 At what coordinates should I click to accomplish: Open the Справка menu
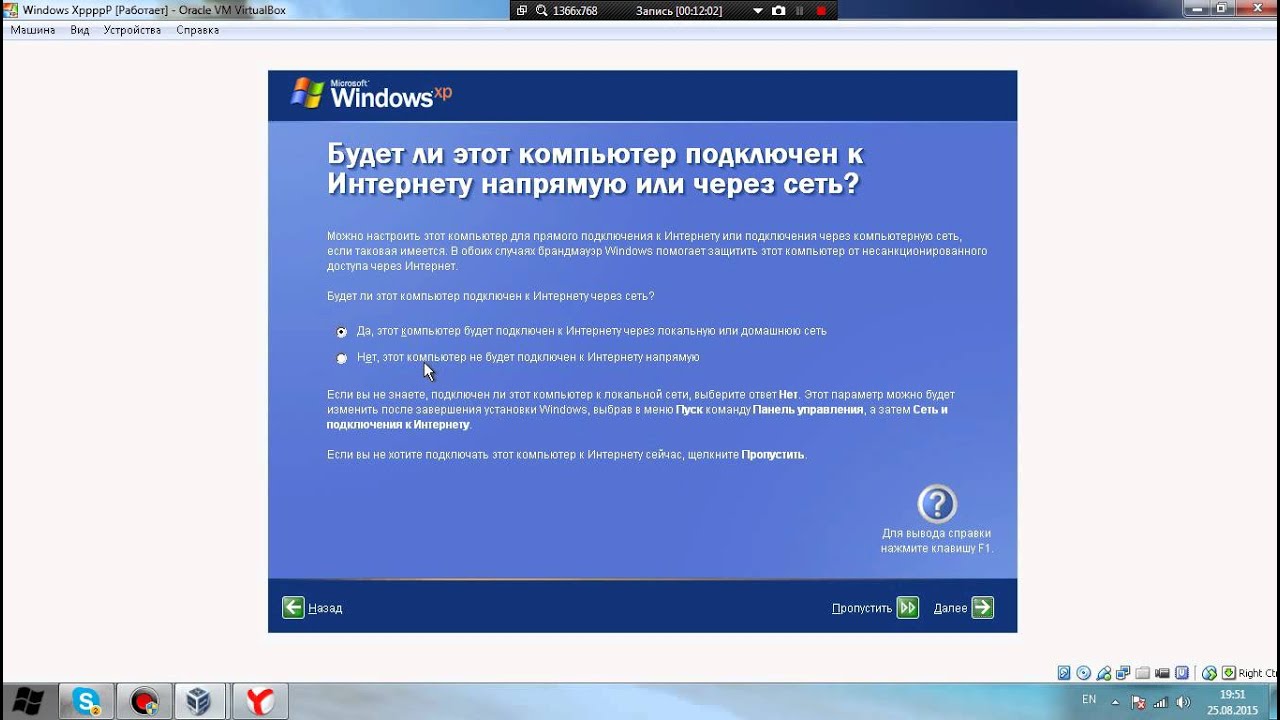(x=197, y=30)
